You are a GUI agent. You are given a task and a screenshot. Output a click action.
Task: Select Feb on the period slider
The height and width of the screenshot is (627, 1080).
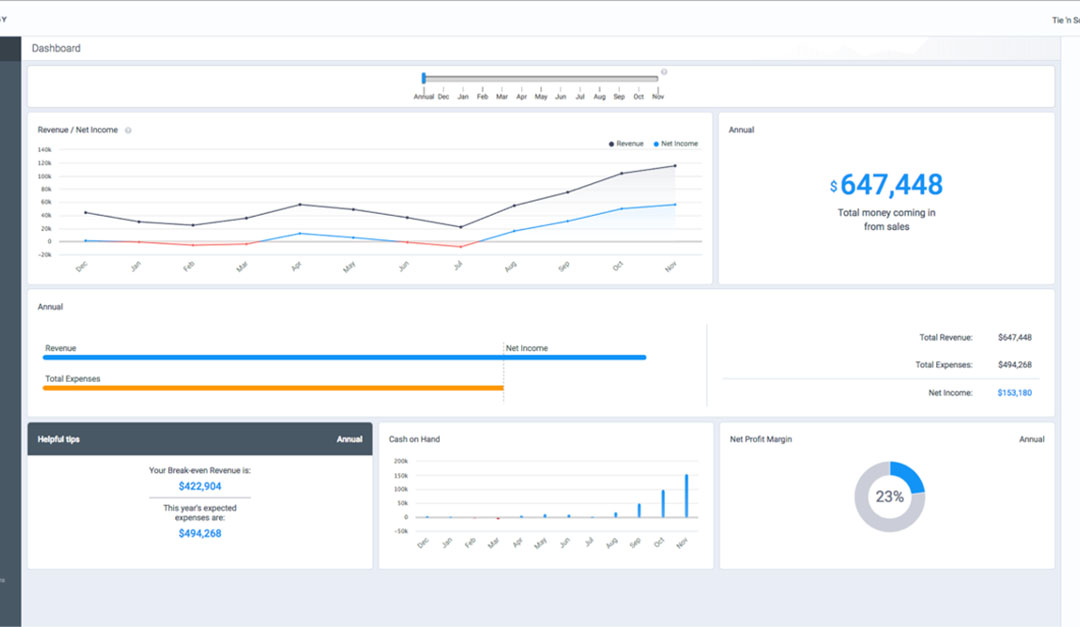click(482, 97)
